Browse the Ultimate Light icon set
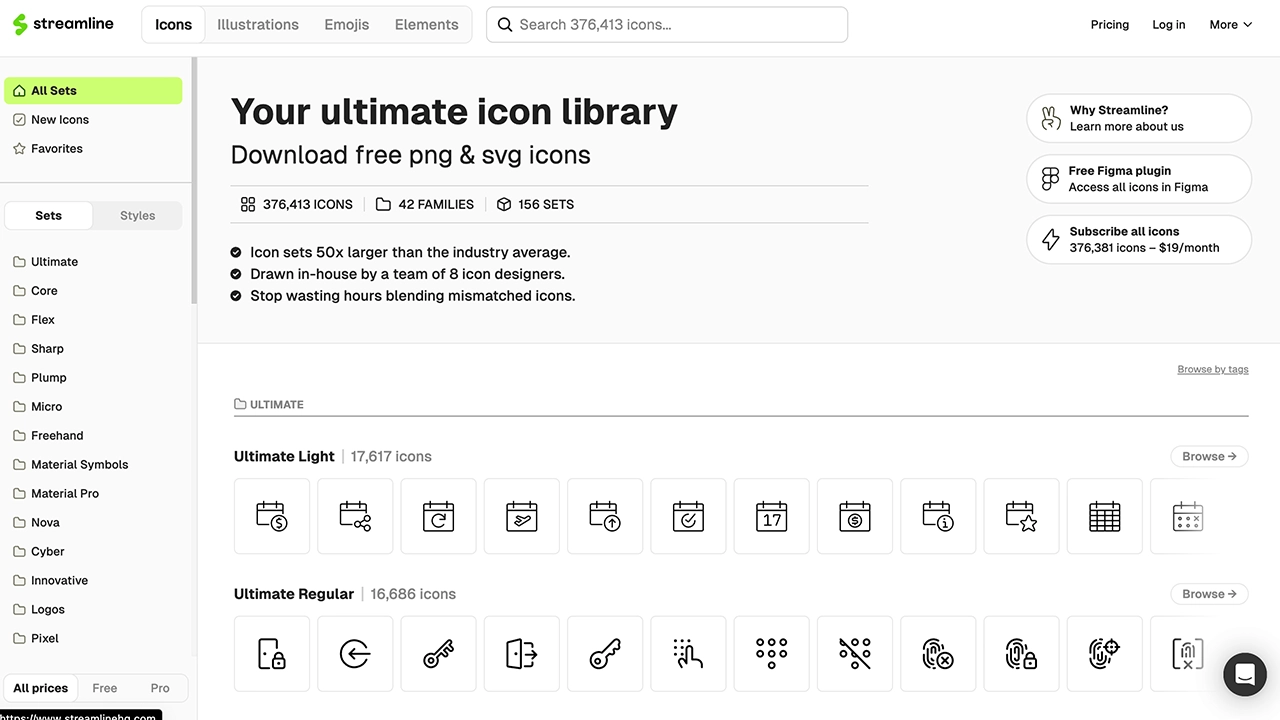The image size is (1280, 720). [1209, 457]
